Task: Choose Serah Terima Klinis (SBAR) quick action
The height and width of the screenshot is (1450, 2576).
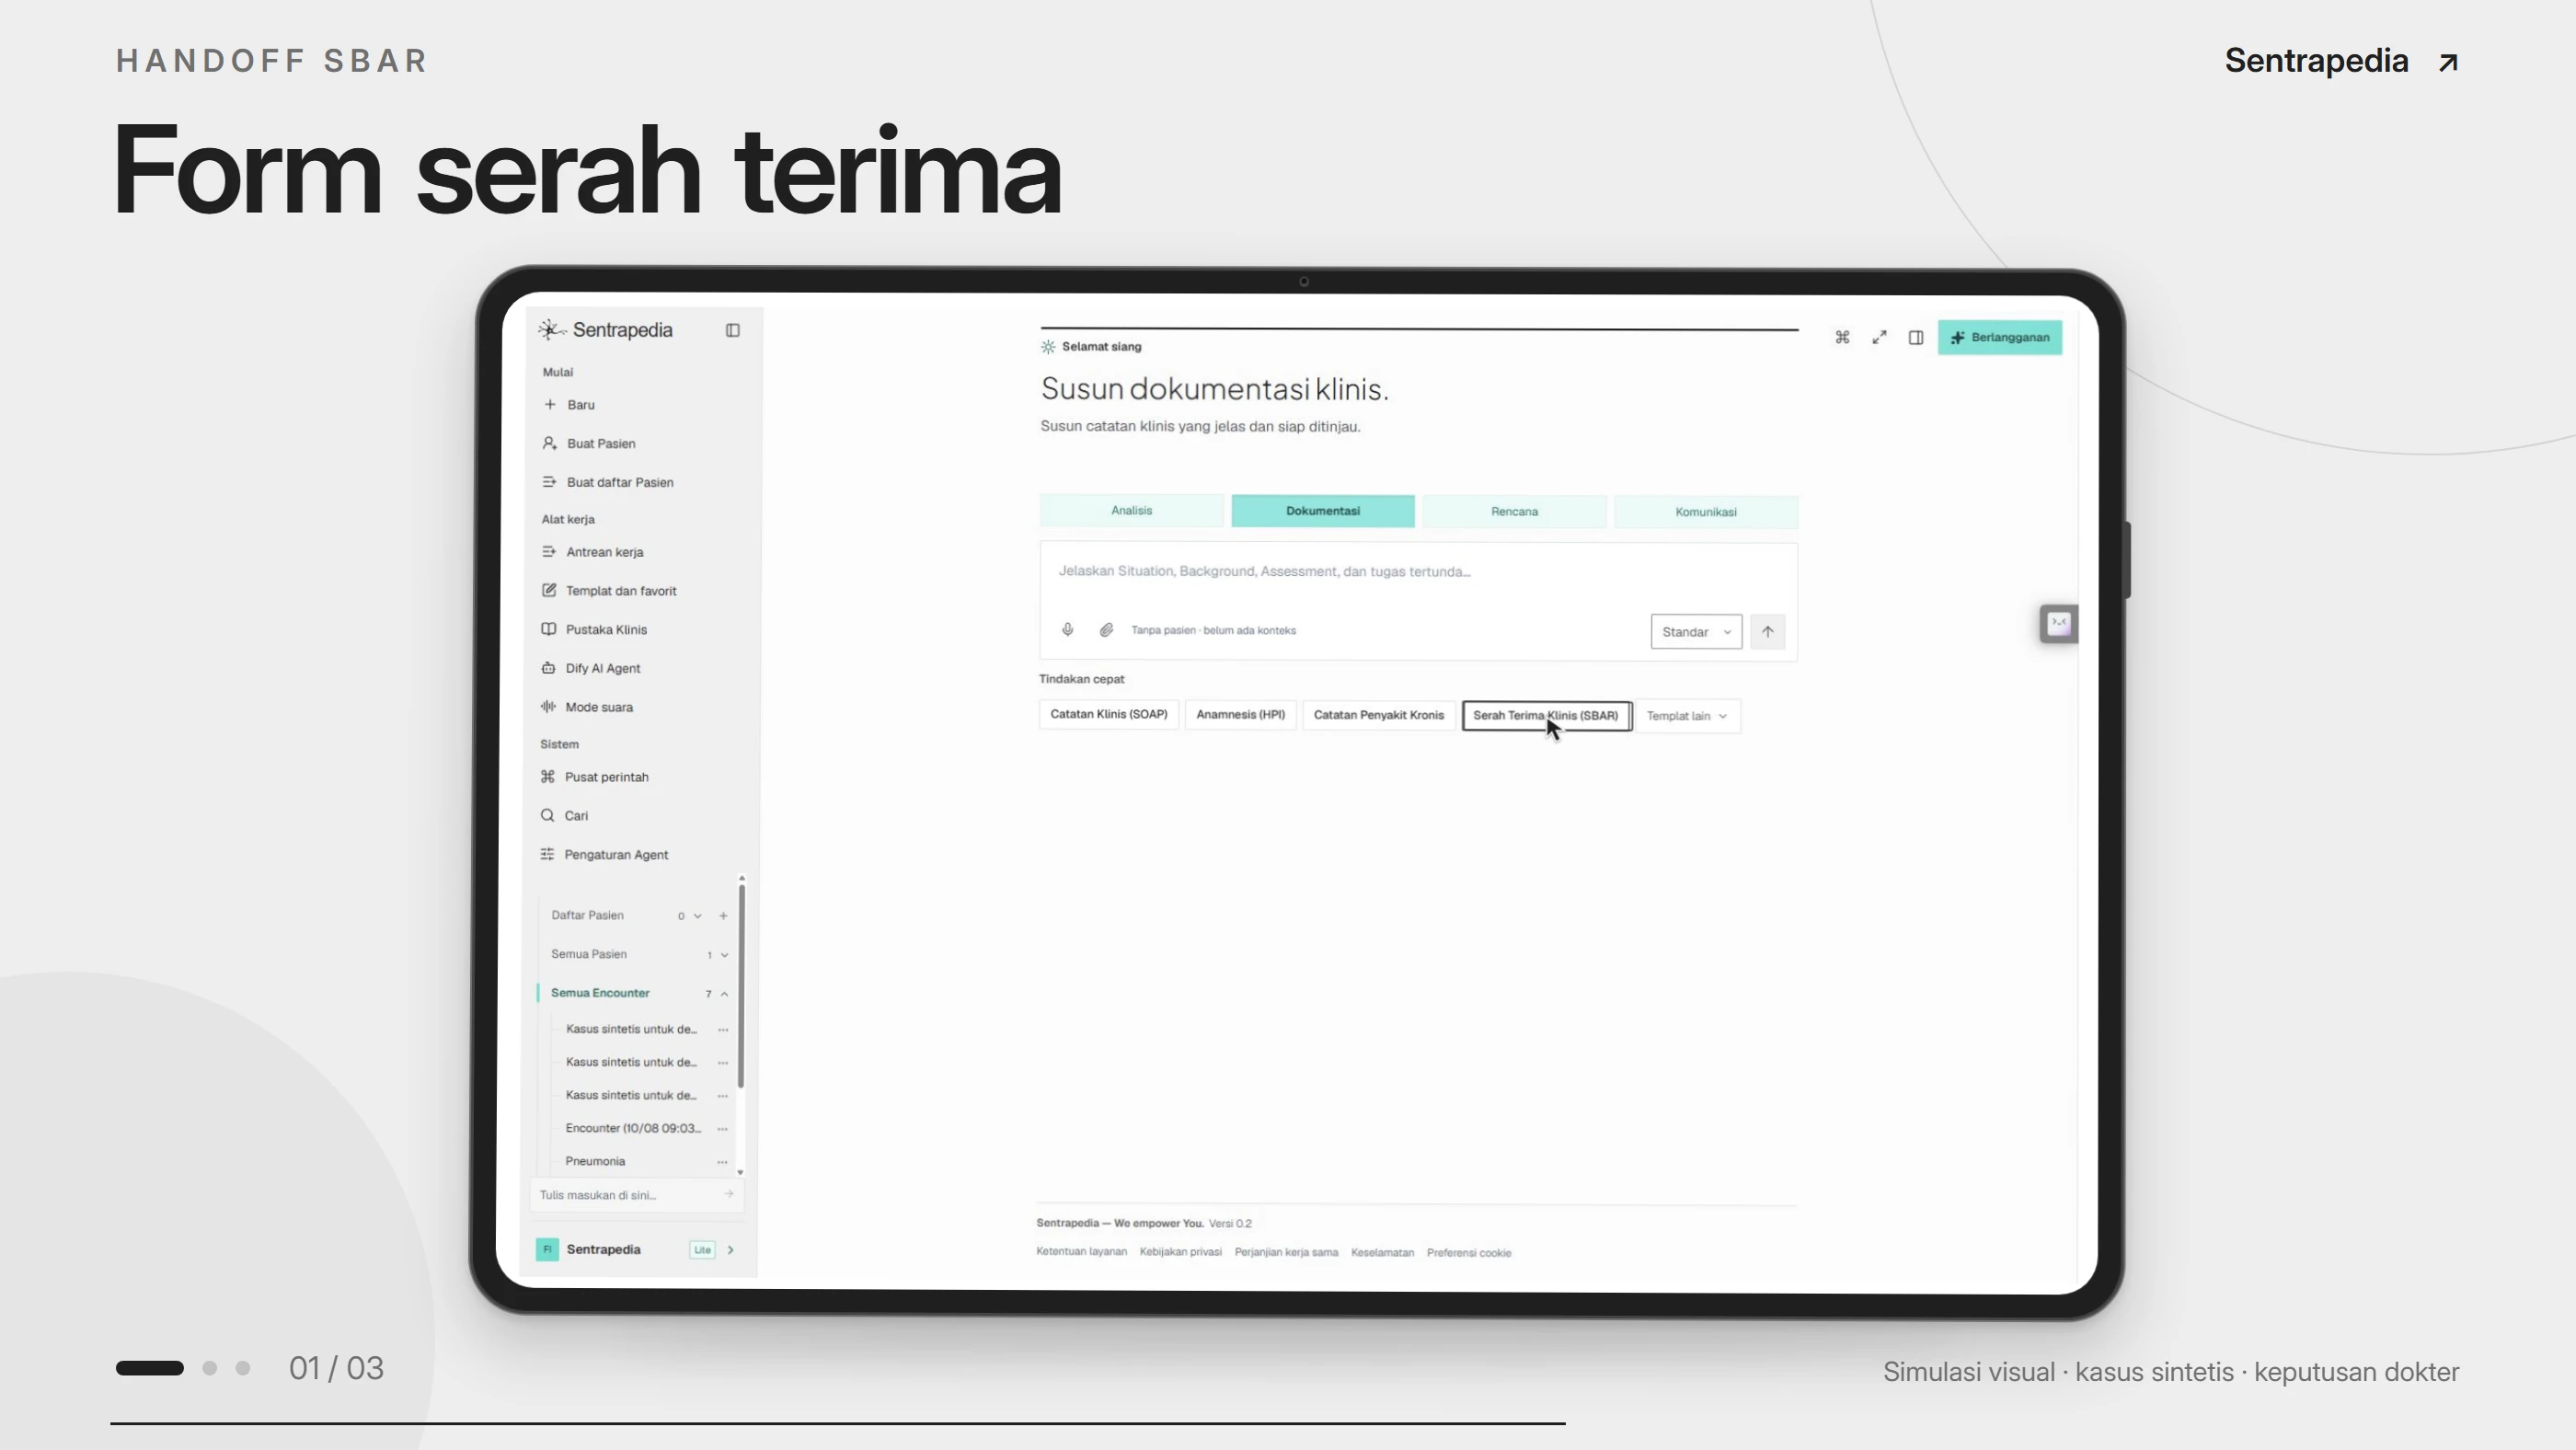Action: 1547,716
